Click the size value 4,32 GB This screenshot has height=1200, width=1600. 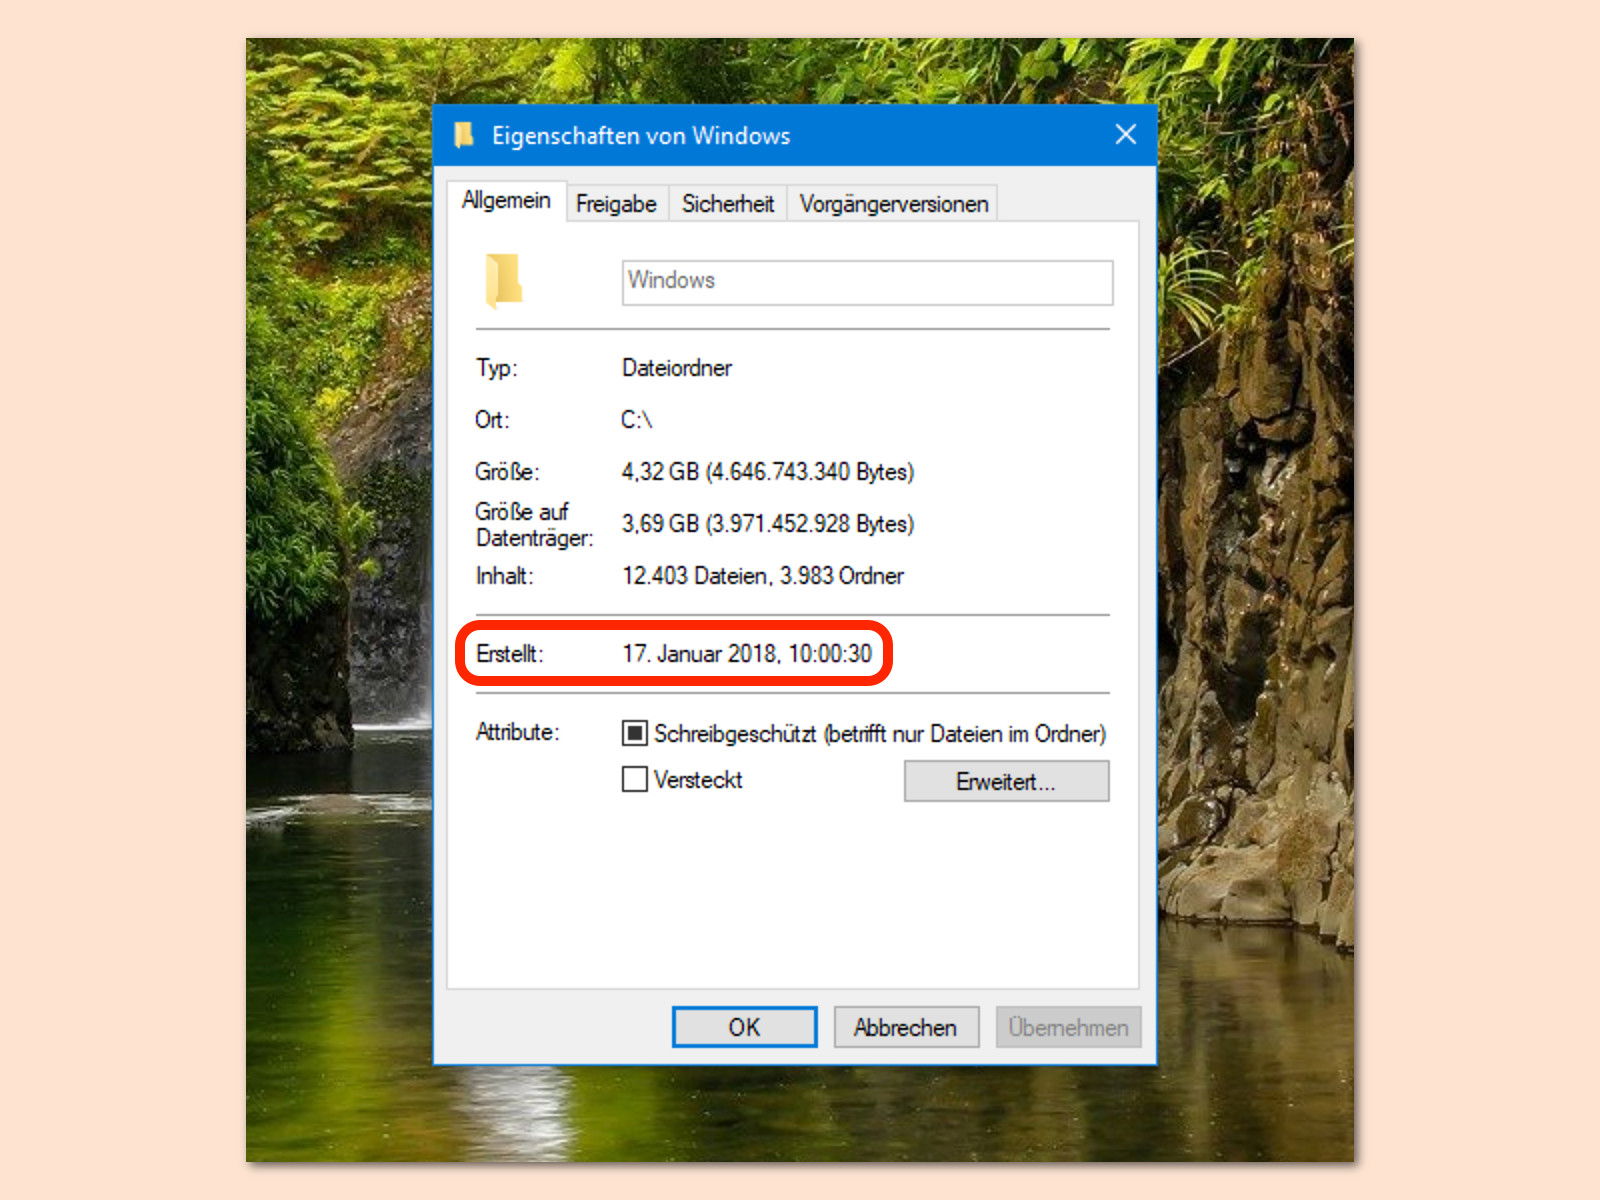(768, 471)
